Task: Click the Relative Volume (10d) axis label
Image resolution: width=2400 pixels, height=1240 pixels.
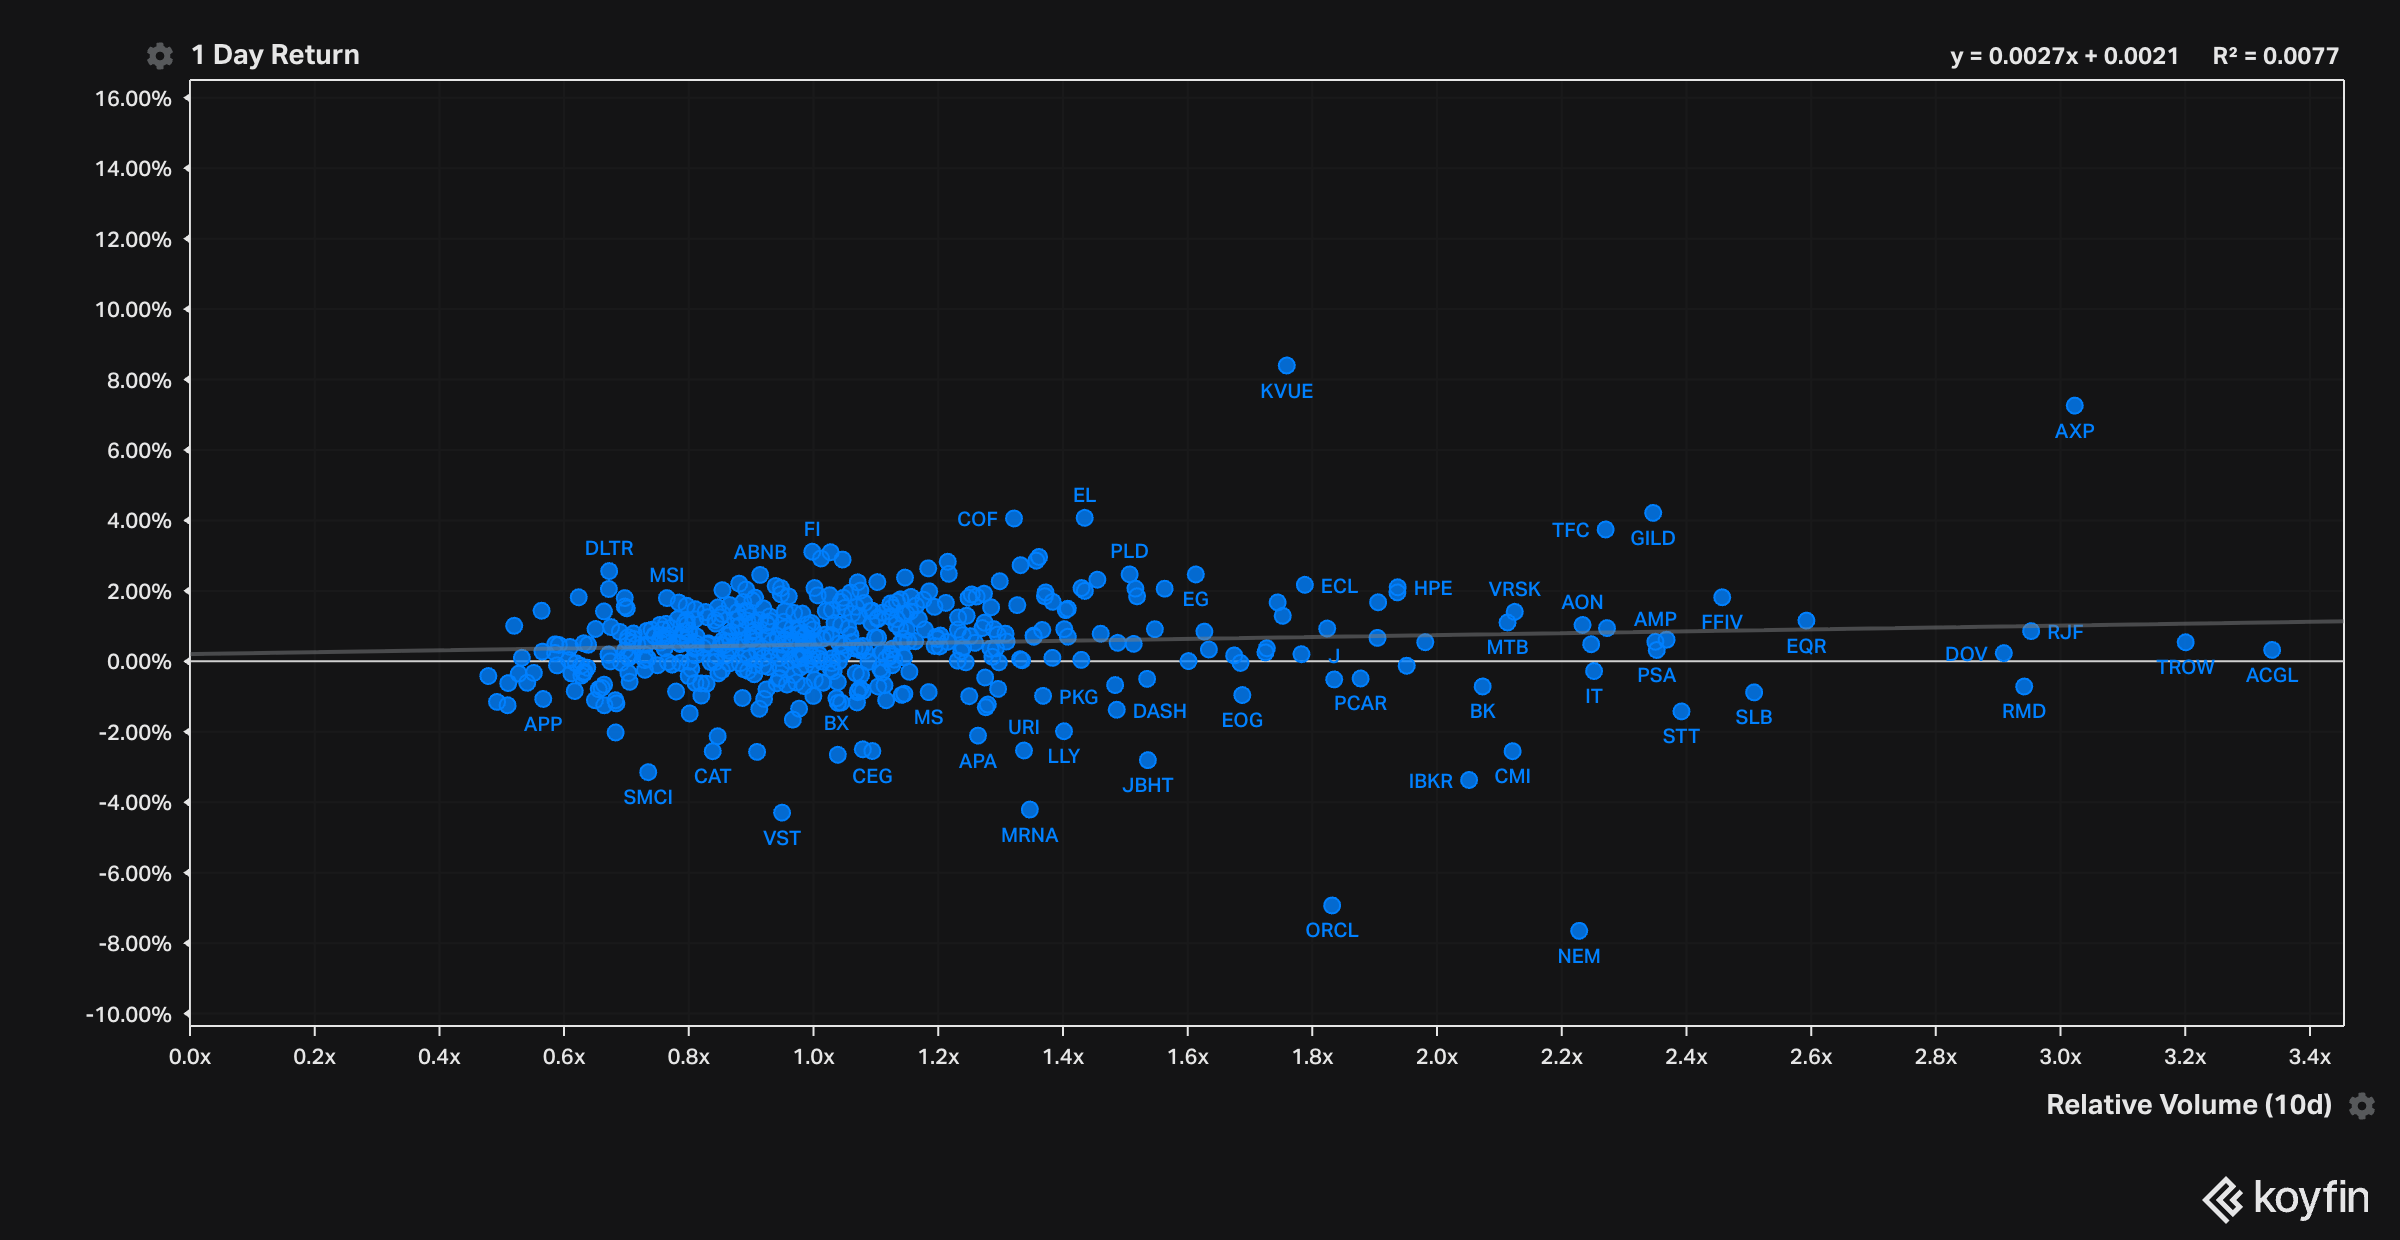Action: pos(2188,1105)
